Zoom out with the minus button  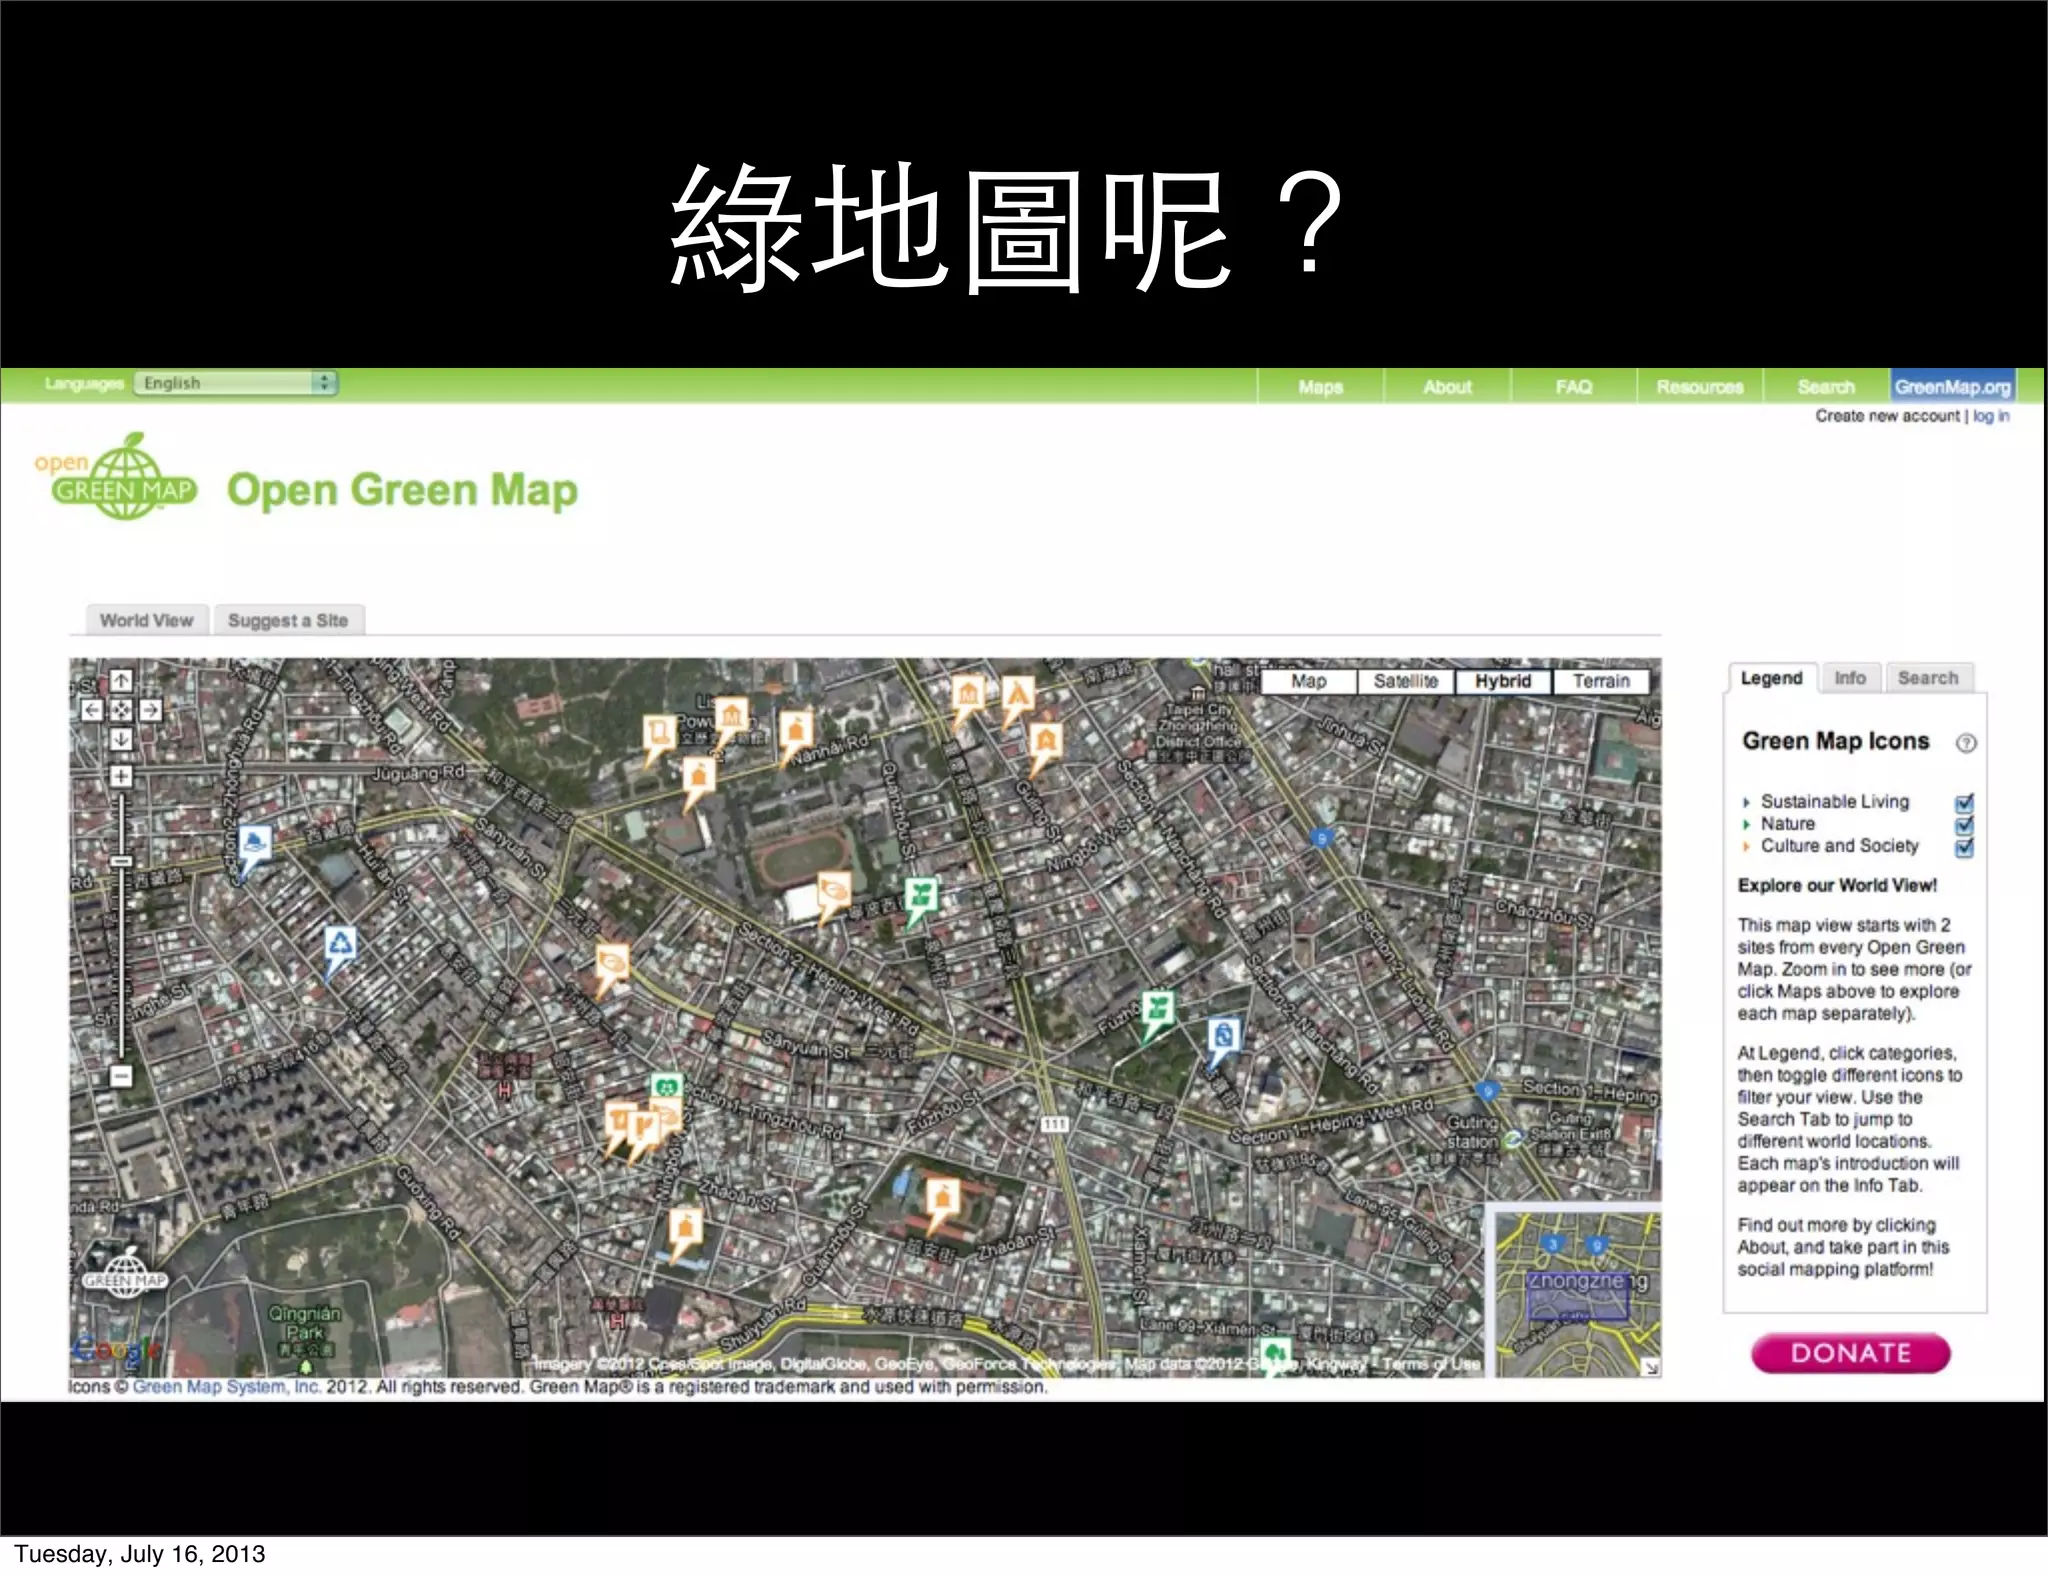121,1076
